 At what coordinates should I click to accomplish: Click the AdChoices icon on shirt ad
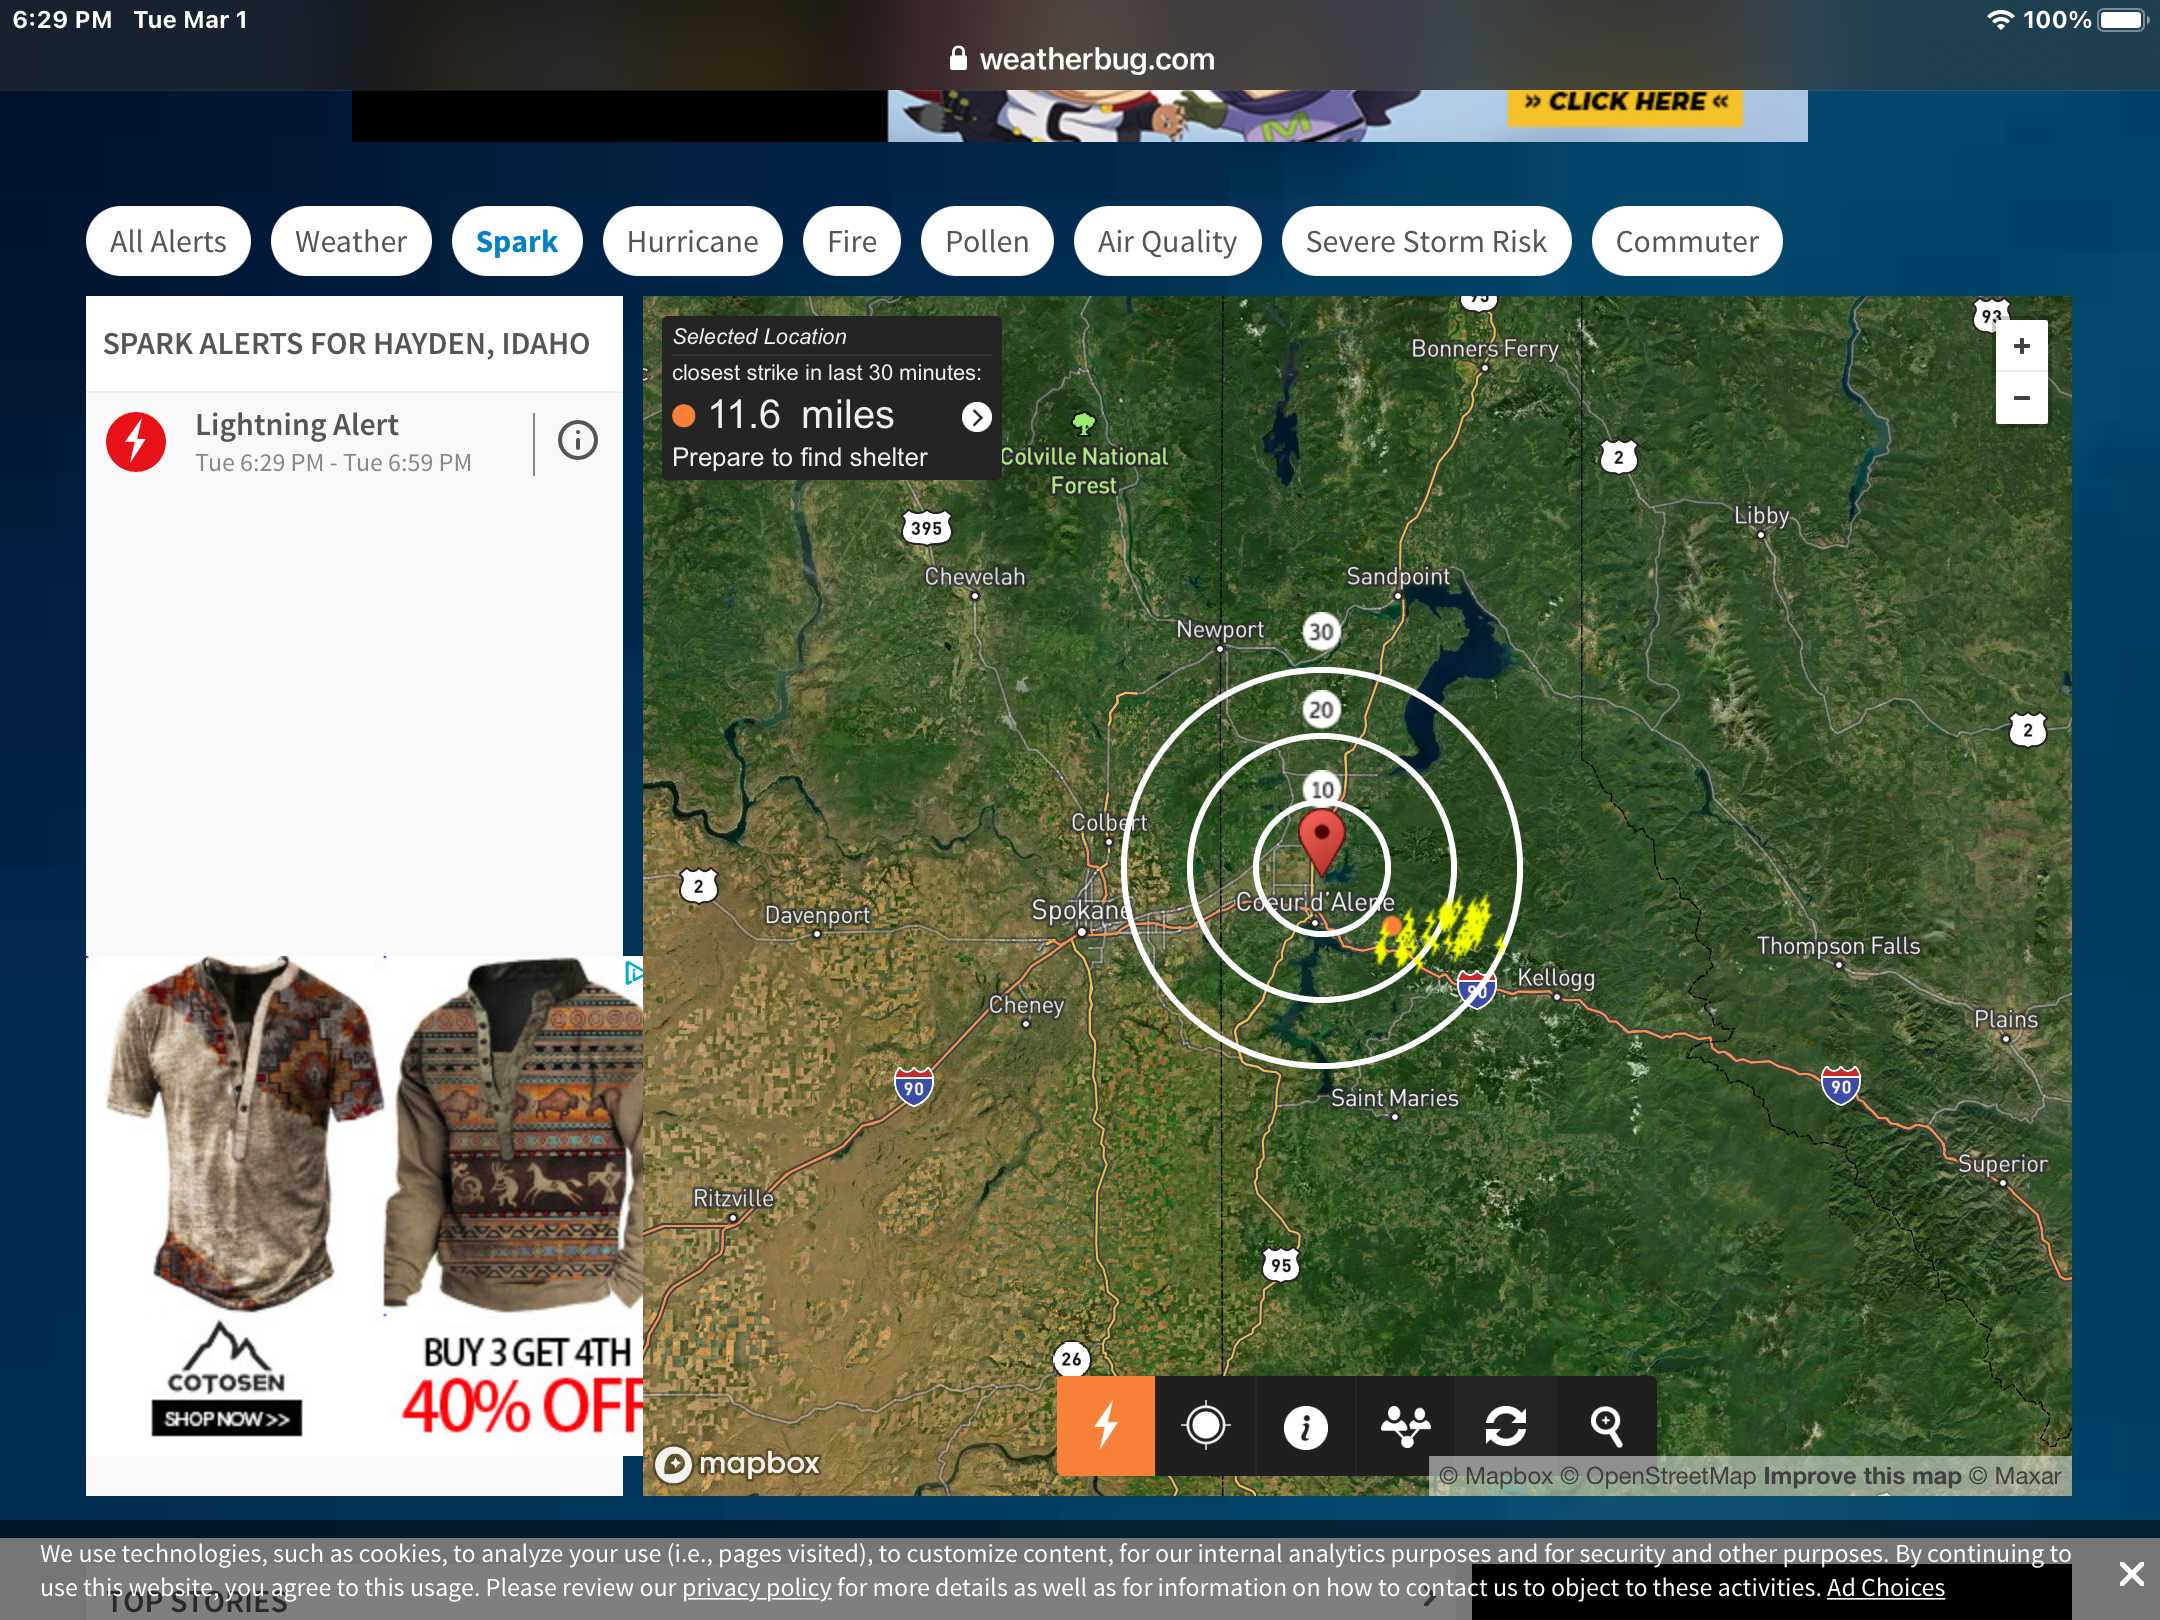632,972
